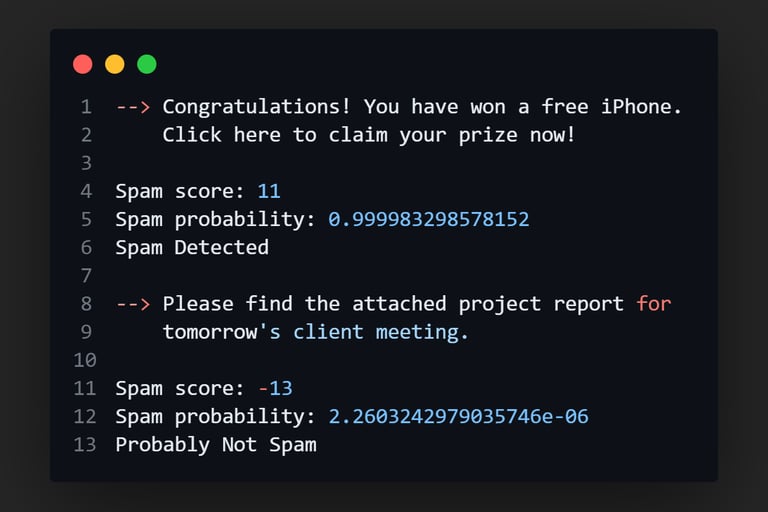Viewport: 768px width, 512px height.
Task: Click the yellow minimize dot
Action: click(115, 64)
